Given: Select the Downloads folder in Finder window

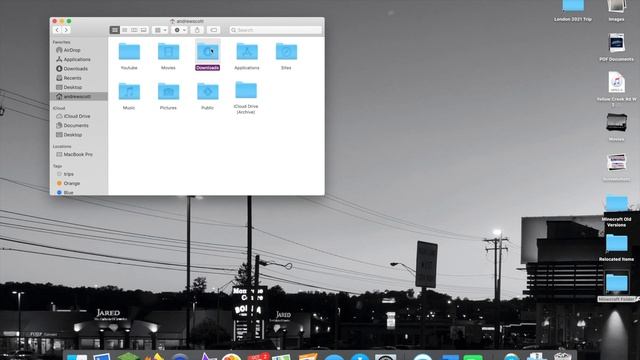Looking at the screenshot, I should 208,56.
